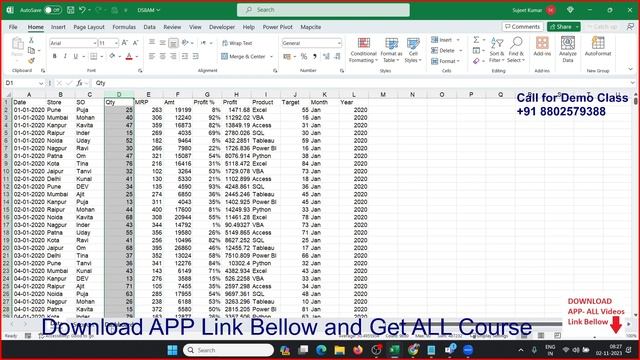The image size is (640, 360).
Task: Click the Save icon in title bar
Action: coord(71,10)
